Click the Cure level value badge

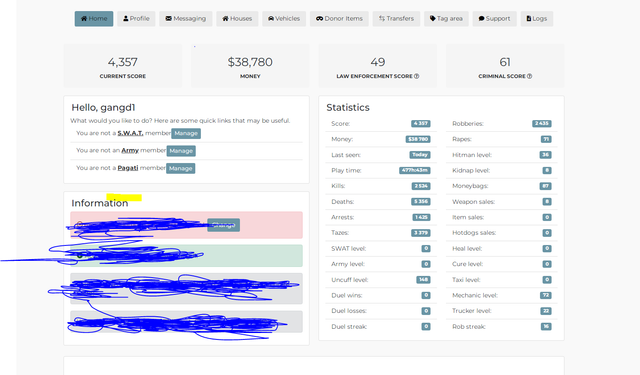[x=547, y=264]
